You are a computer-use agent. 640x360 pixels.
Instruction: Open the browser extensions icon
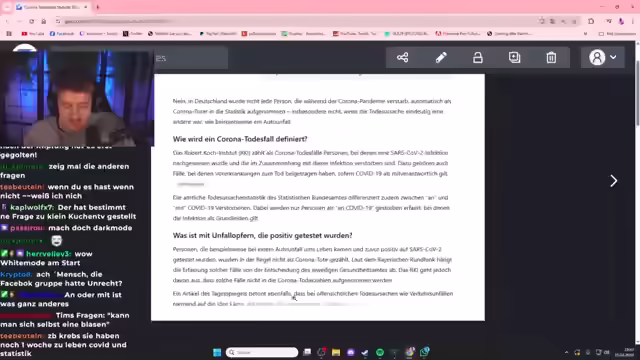pyautogui.click(x=591, y=21)
